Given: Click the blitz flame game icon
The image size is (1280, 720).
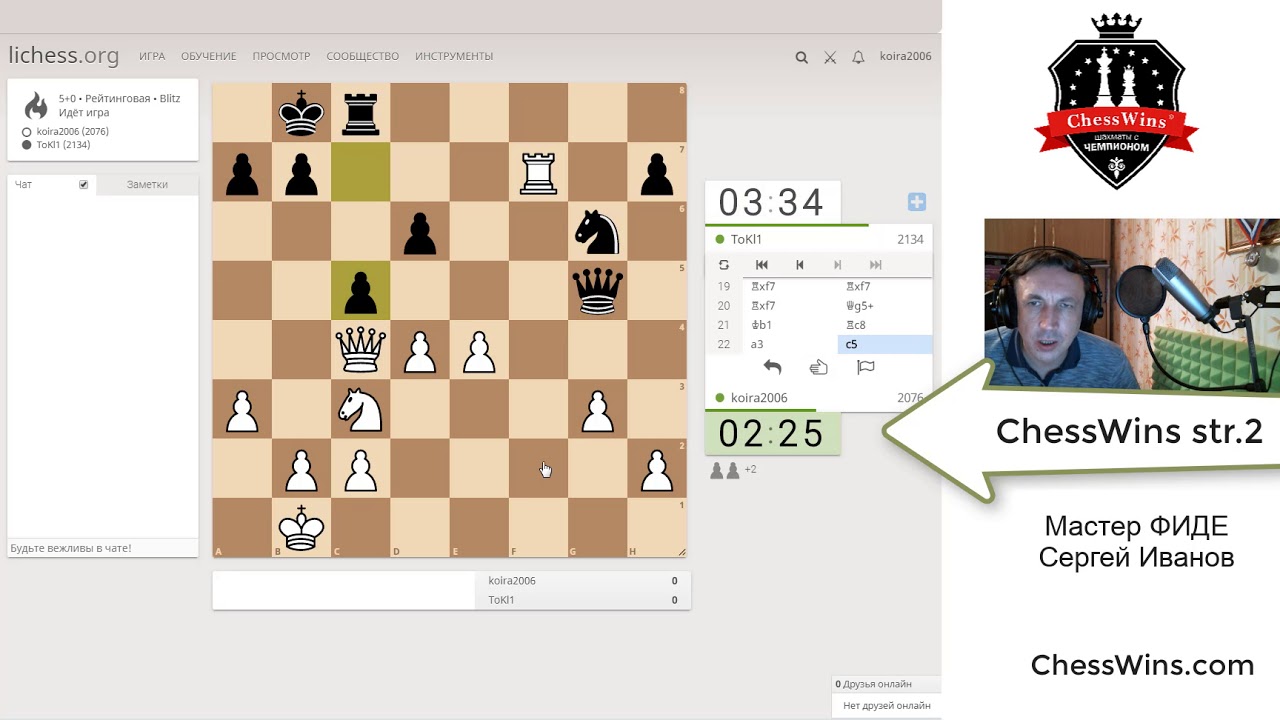Looking at the screenshot, I should point(36,106).
